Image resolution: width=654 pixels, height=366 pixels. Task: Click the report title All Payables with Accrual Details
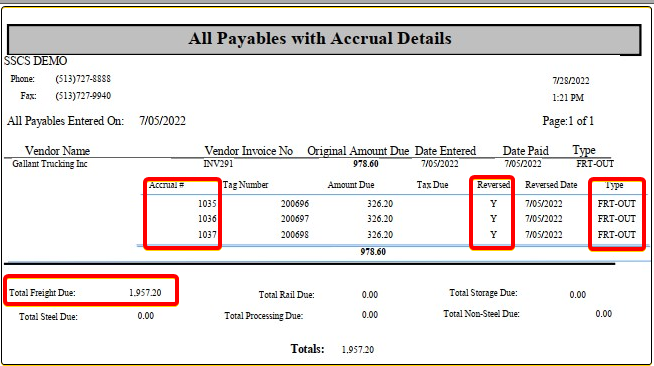[320, 39]
